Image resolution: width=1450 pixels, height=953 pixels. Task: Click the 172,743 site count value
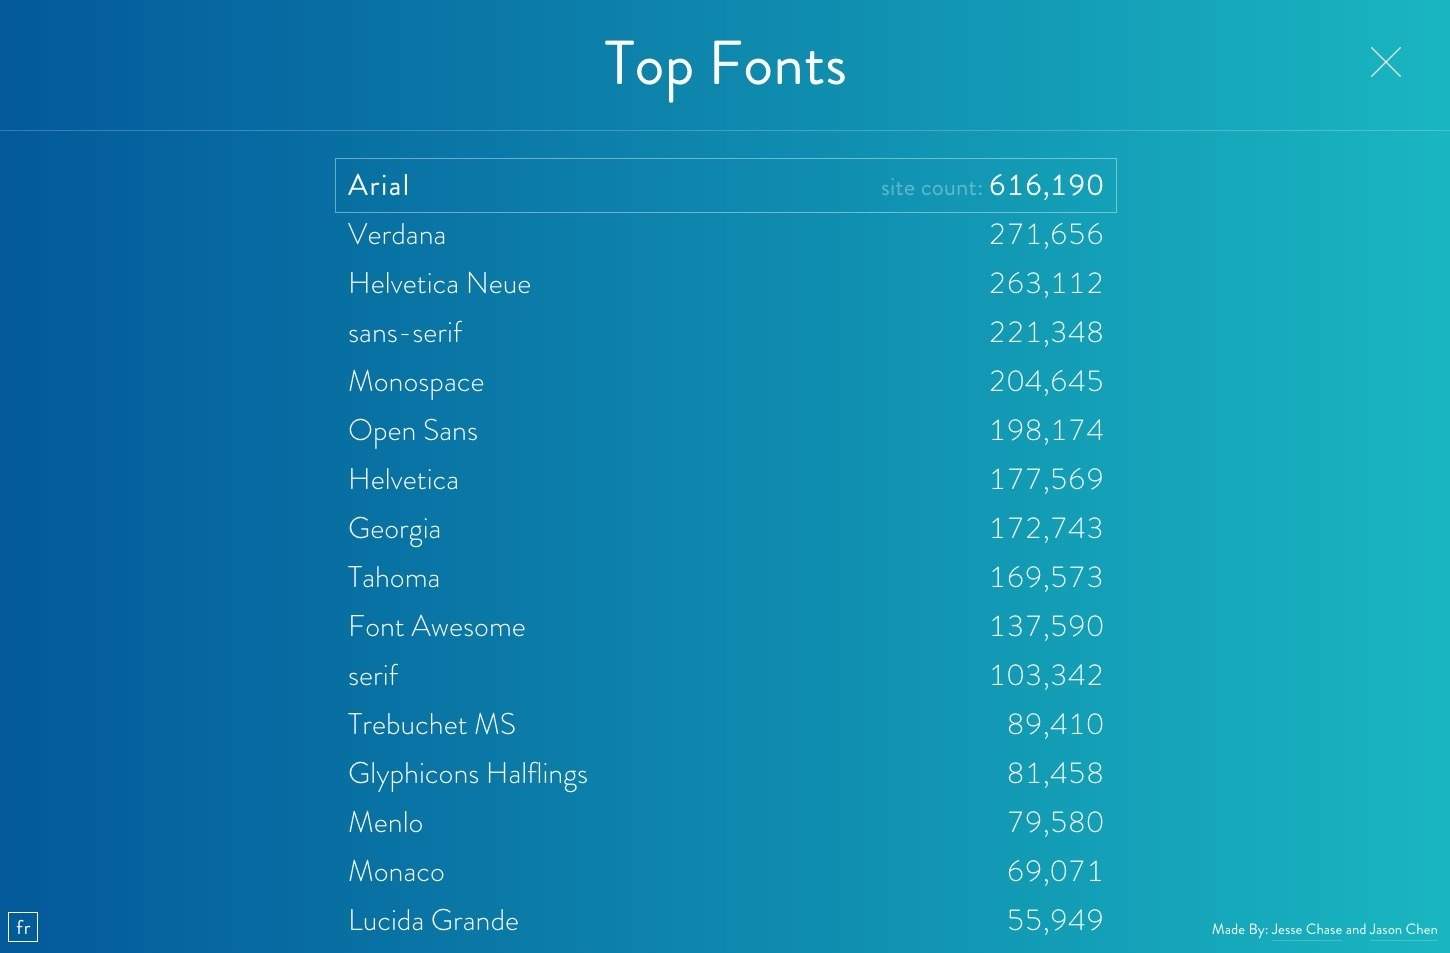1046,528
